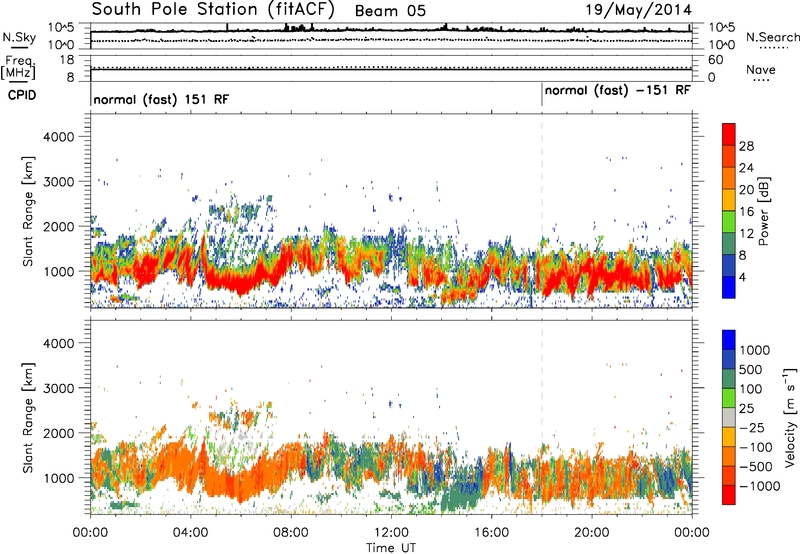The height and width of the screenshot is (554, 800).
Task: Click the 'Slant Range [km]' label of the velocity panel
Action: (28, 418)
